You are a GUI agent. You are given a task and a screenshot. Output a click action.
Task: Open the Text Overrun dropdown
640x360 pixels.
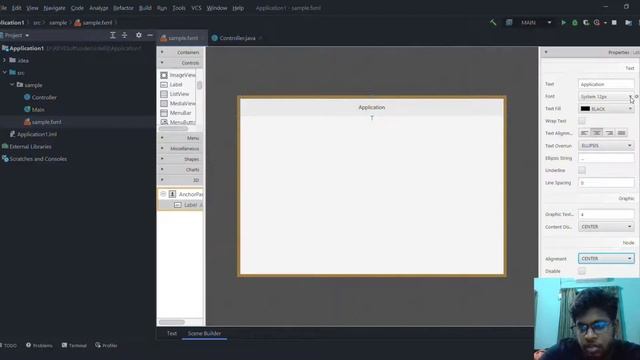(606, 145)
